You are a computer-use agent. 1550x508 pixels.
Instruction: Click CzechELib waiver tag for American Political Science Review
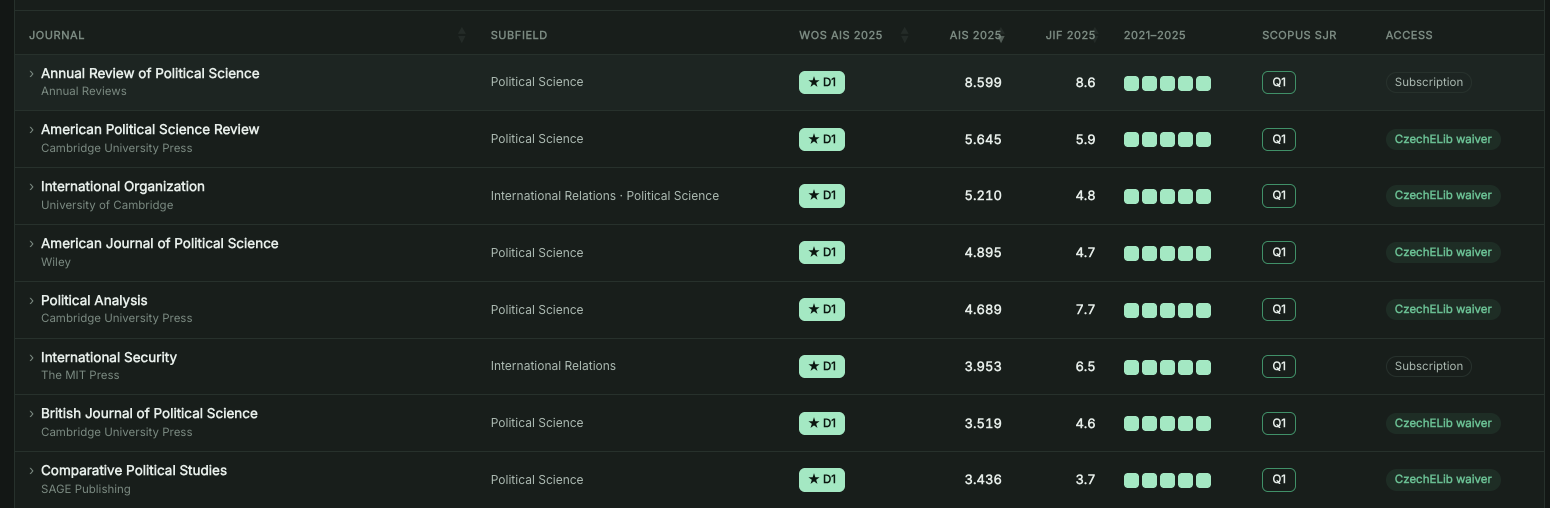point(1443,139)
